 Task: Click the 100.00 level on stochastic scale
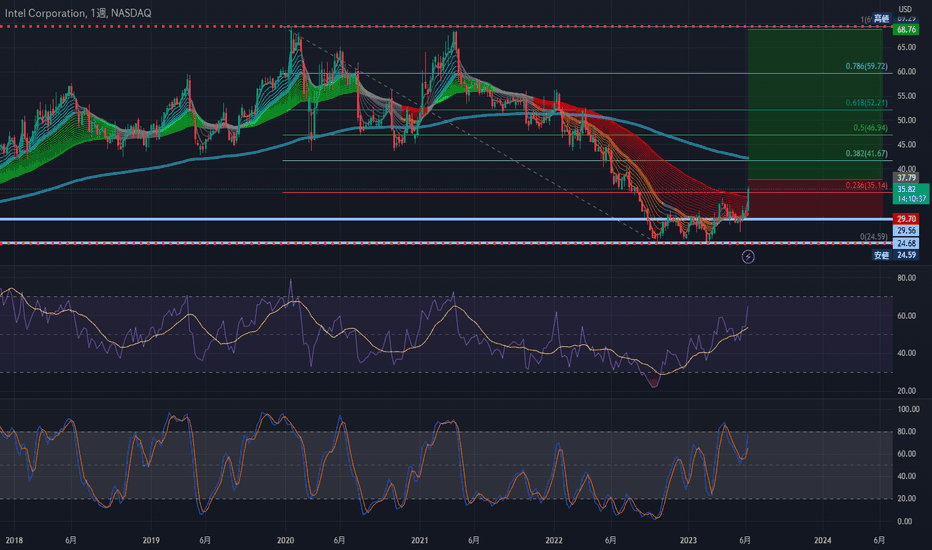(908, 409)
